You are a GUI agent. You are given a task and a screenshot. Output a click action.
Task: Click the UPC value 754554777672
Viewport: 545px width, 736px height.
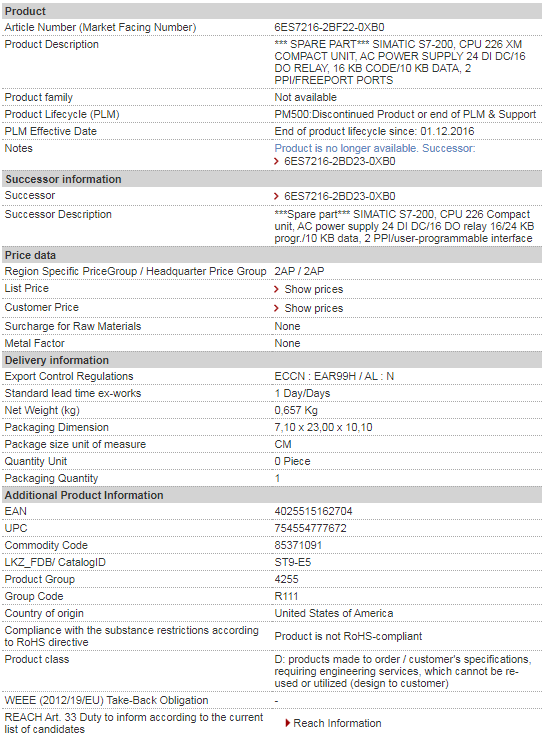pyautogui.click(x=310, y=528)
